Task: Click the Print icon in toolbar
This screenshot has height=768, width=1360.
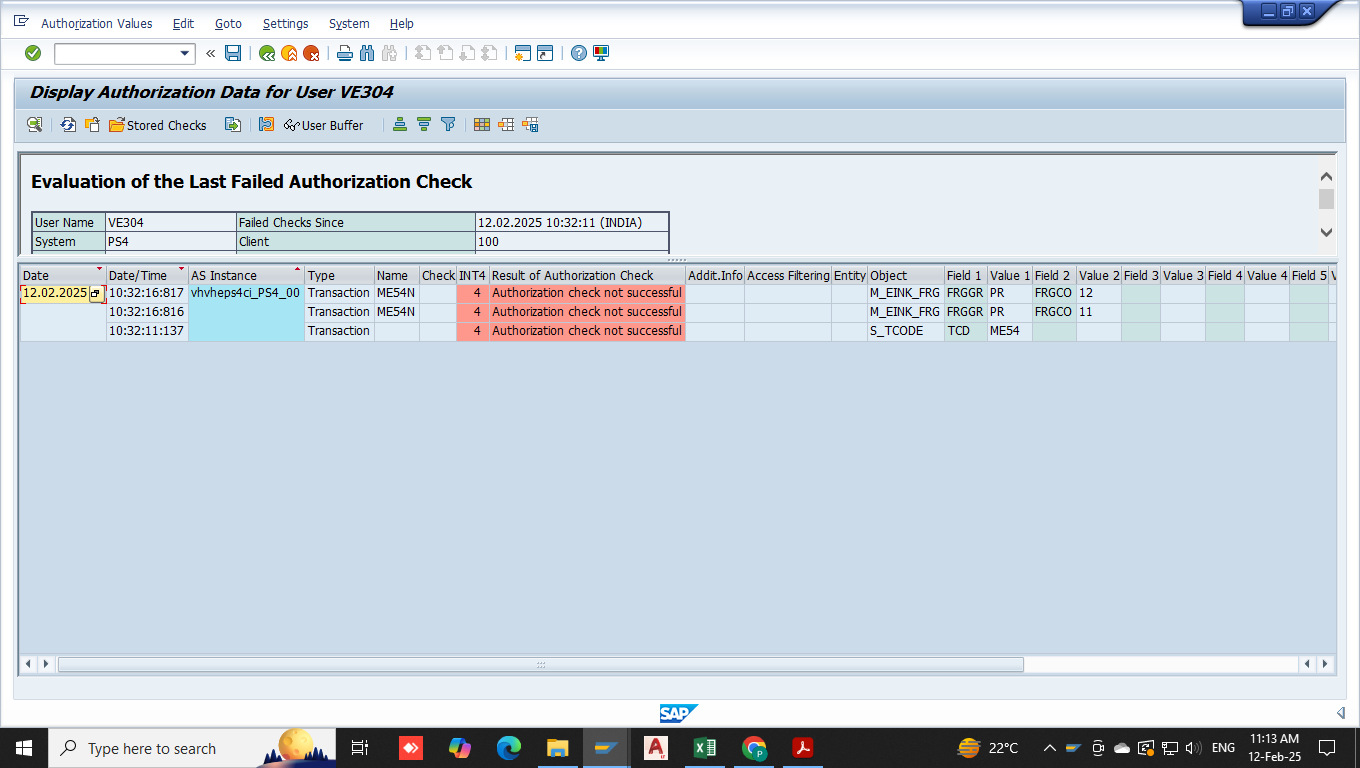Action: pos(344,53)
